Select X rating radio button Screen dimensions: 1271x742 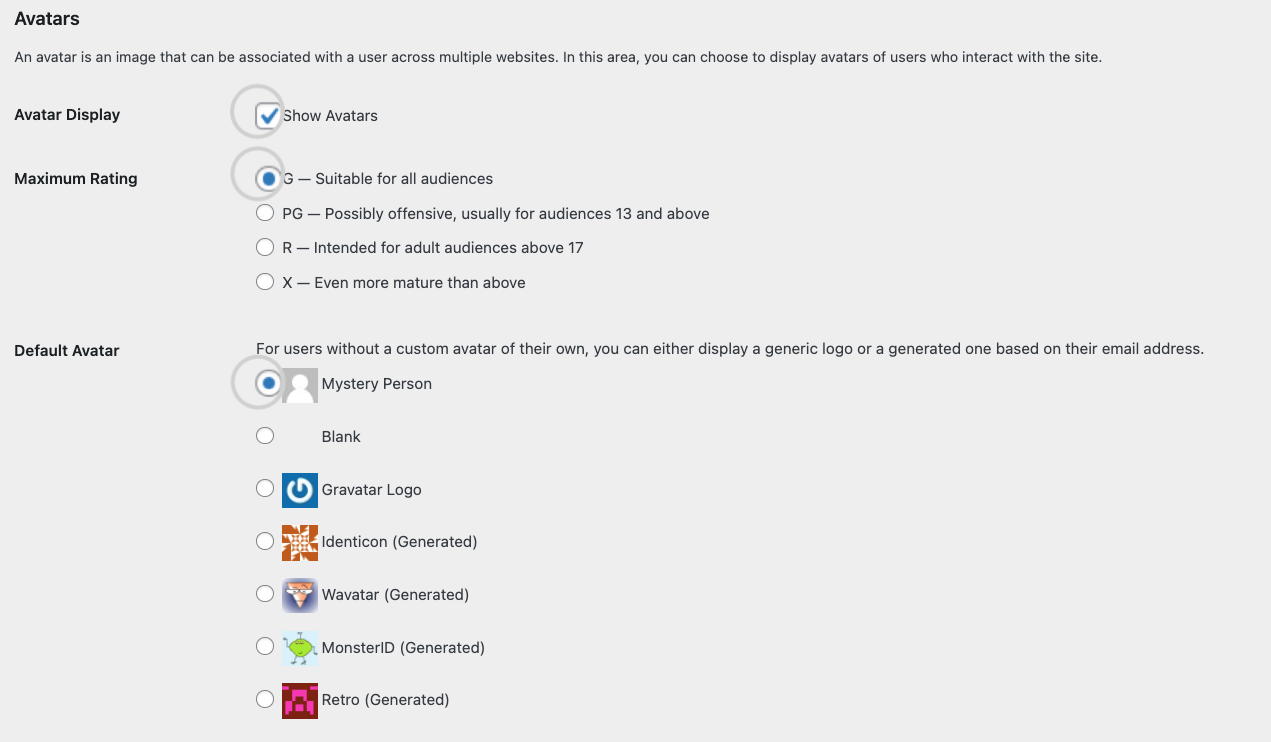pyautogui.click(x=265, y=282)
